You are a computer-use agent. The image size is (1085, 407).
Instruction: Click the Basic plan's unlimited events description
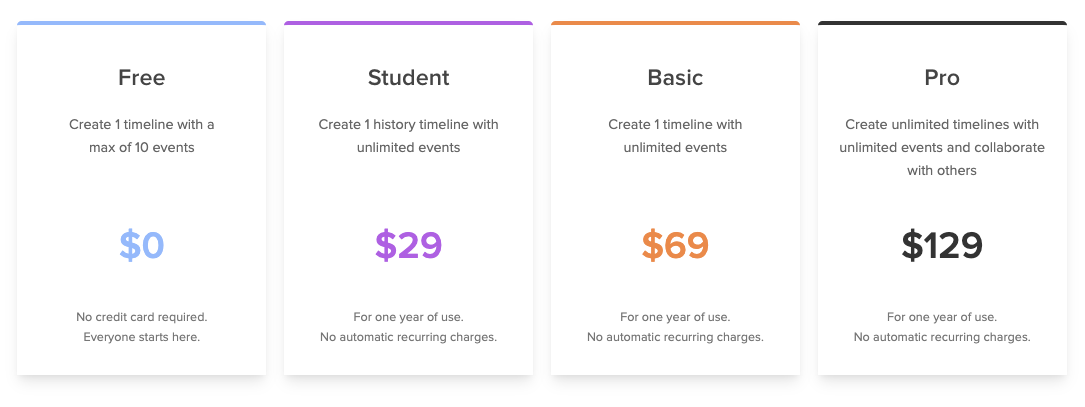[x=675, y=136]
